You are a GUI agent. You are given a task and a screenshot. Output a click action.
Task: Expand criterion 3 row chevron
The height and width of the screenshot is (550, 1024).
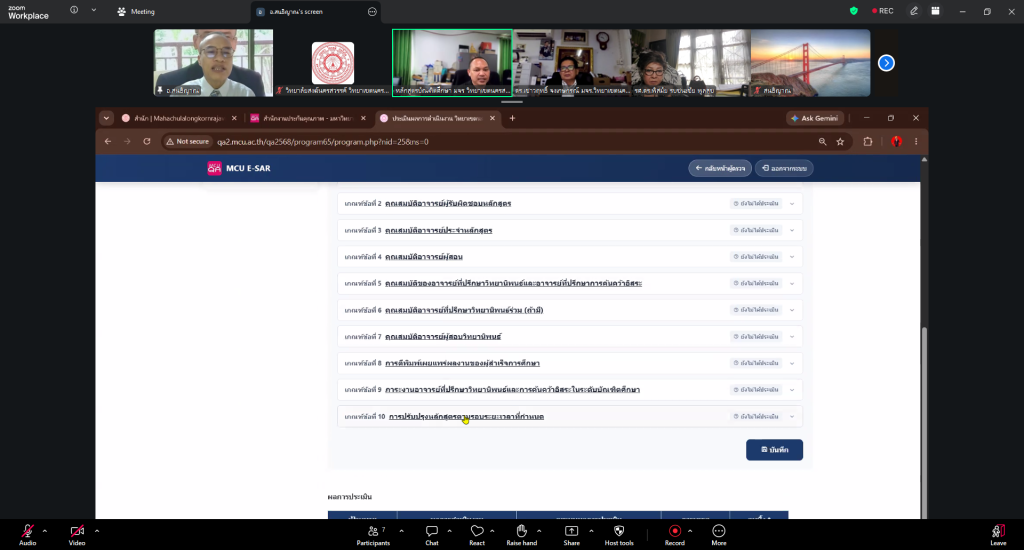pyautogui.click(x=792, y=231)
